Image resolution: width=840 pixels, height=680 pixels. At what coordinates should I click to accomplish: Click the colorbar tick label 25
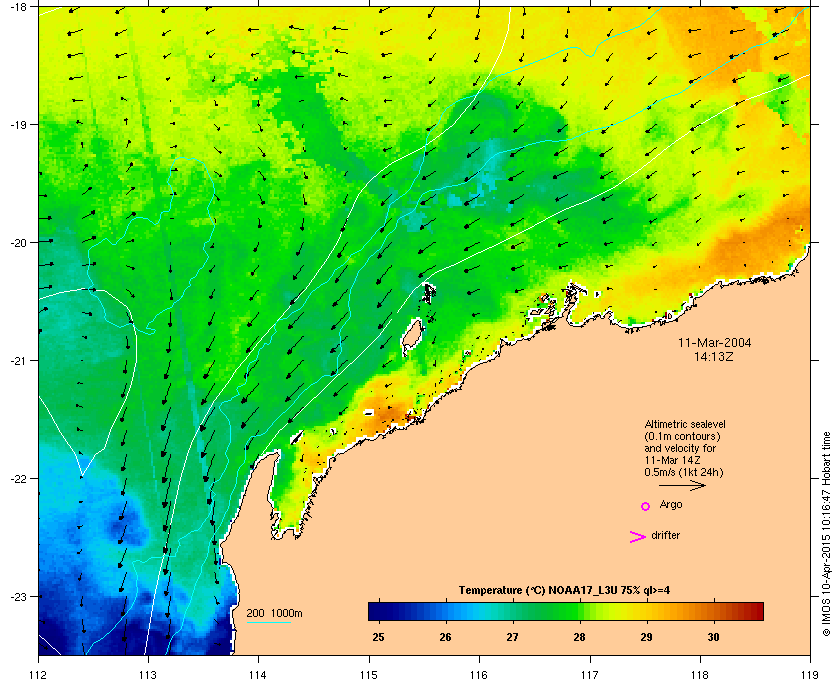pyautogui.click(x=378, y=637)
